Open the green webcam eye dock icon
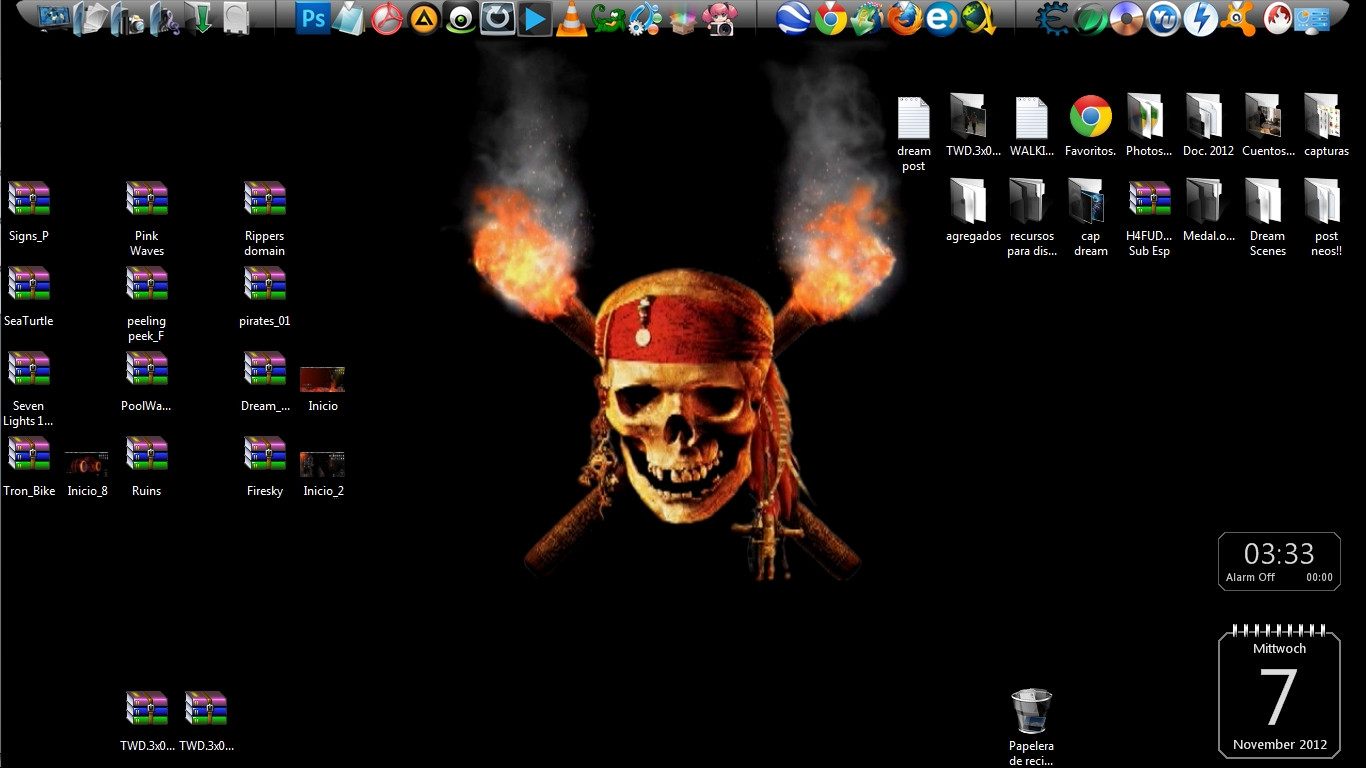The image size is (1366, 768). coord(460,19)
